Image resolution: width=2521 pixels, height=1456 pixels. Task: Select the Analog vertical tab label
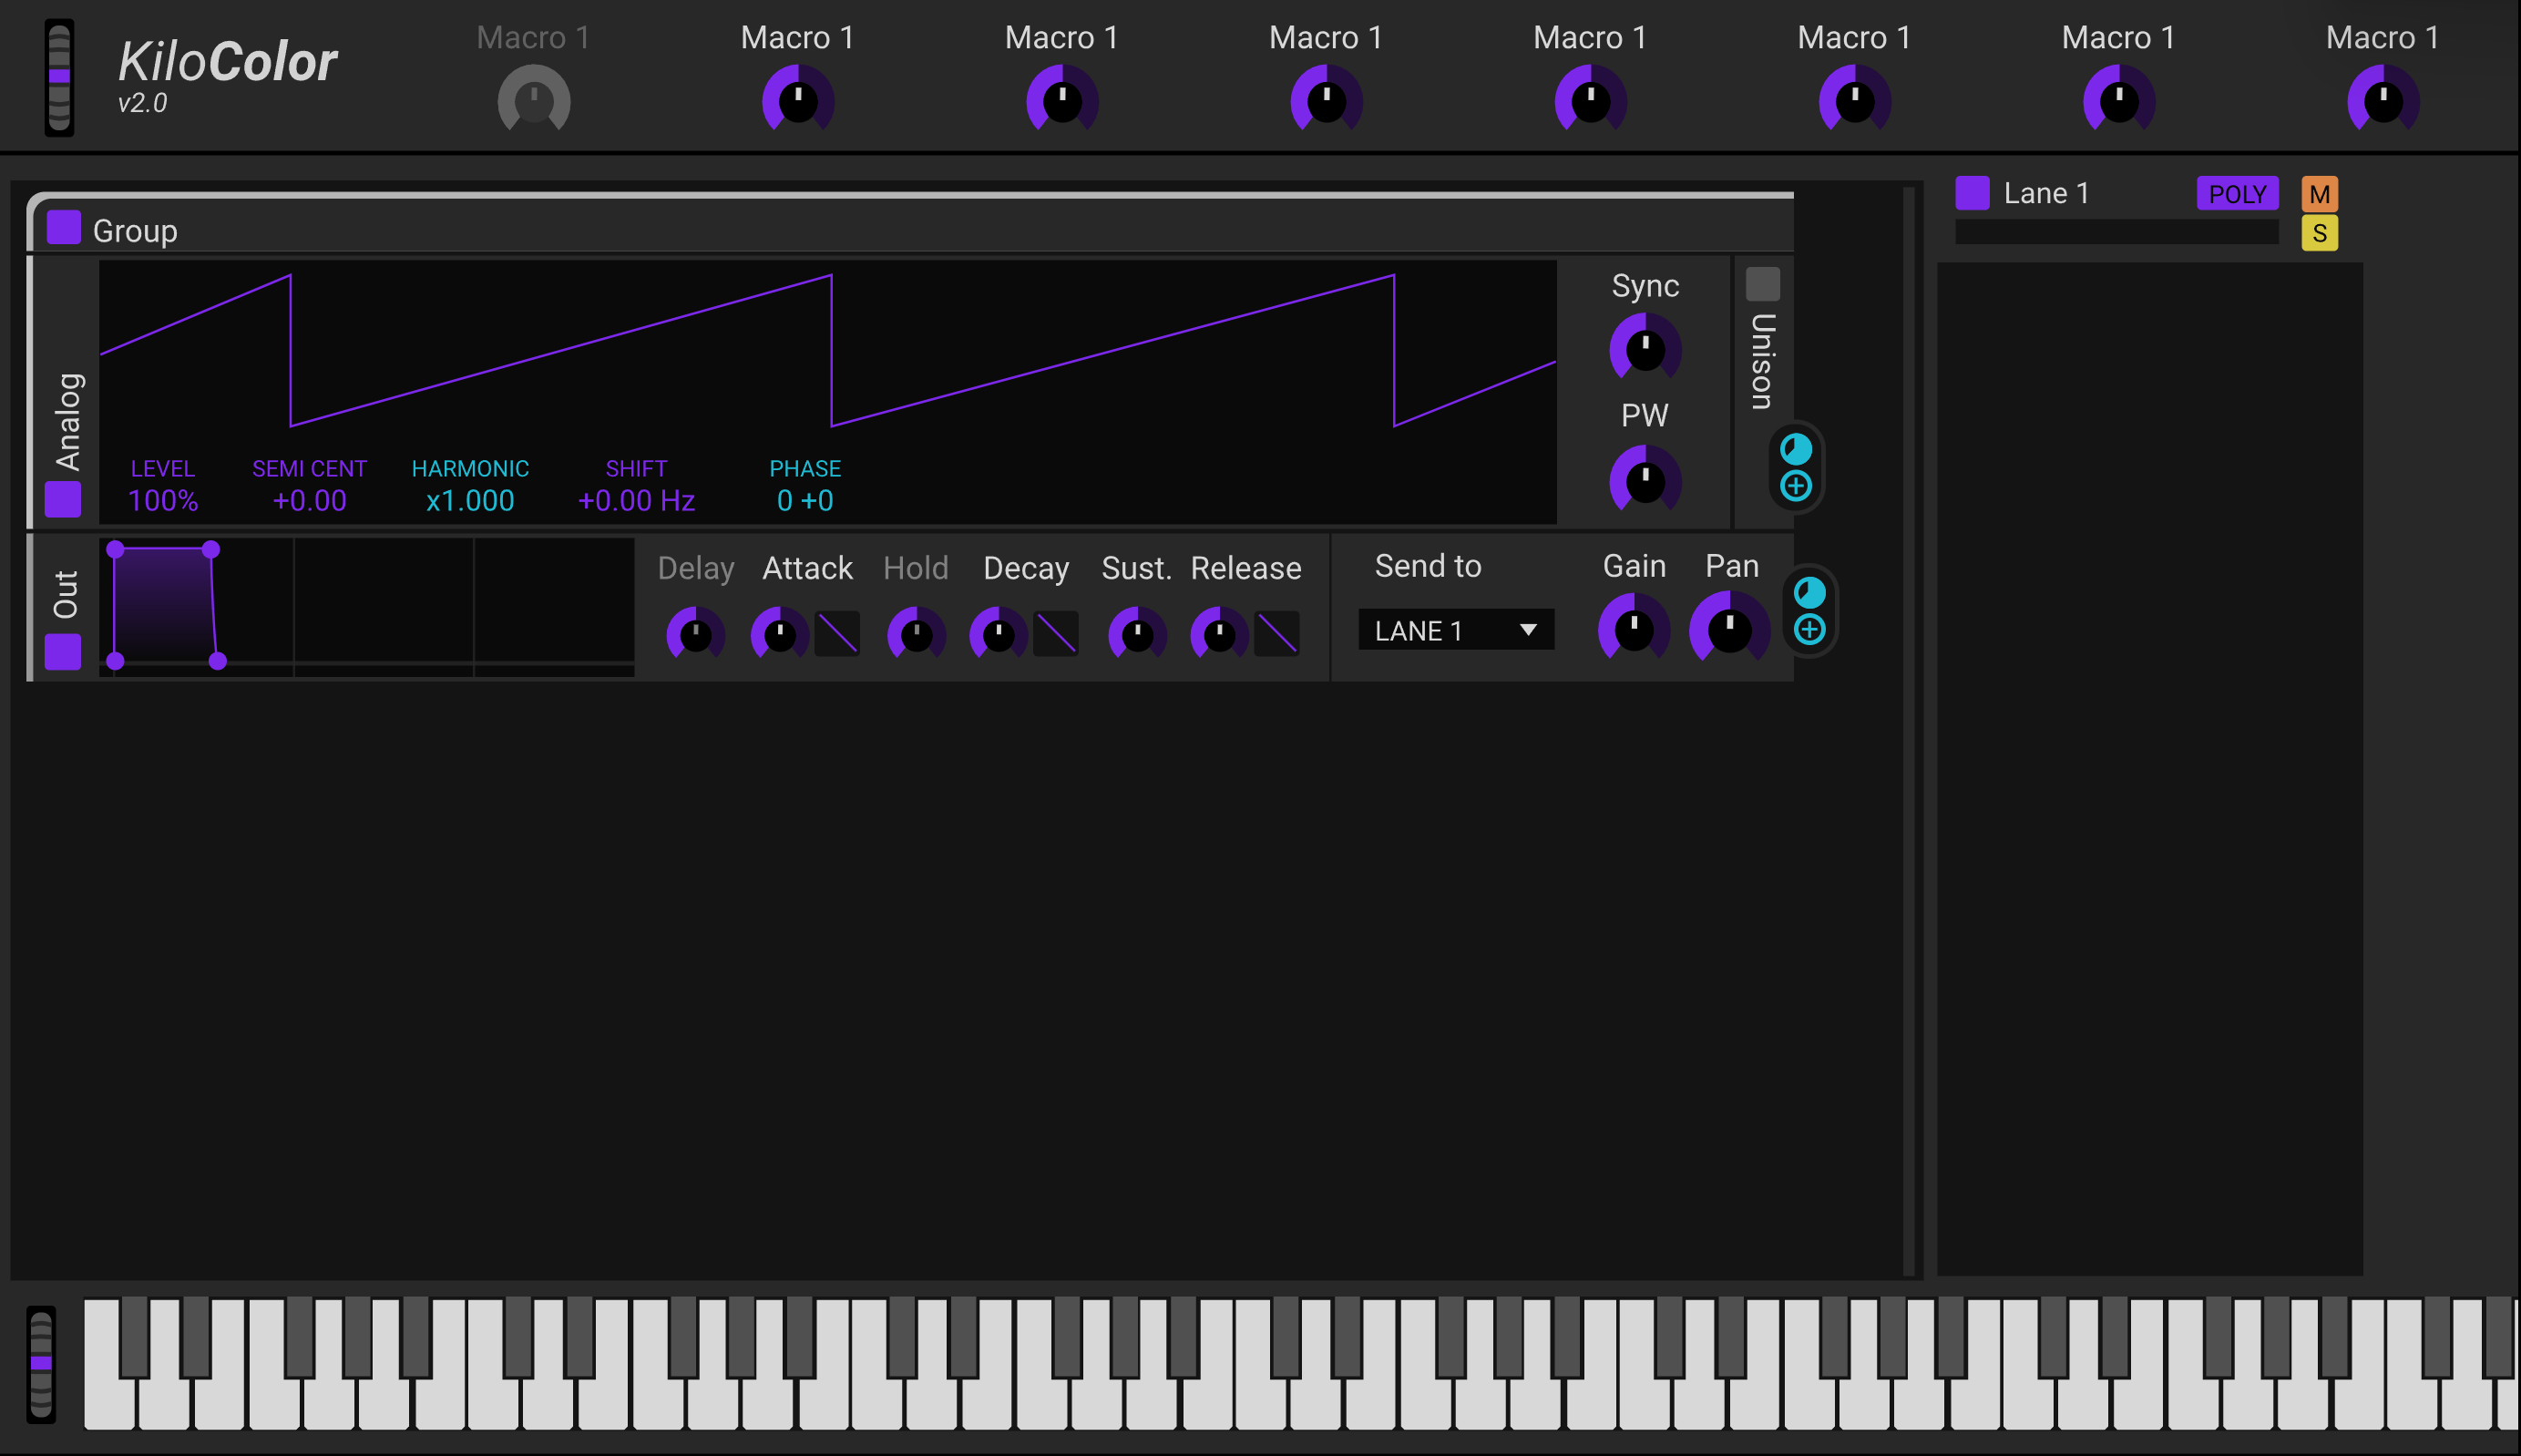pyautogui.click(x=67, y=420)
